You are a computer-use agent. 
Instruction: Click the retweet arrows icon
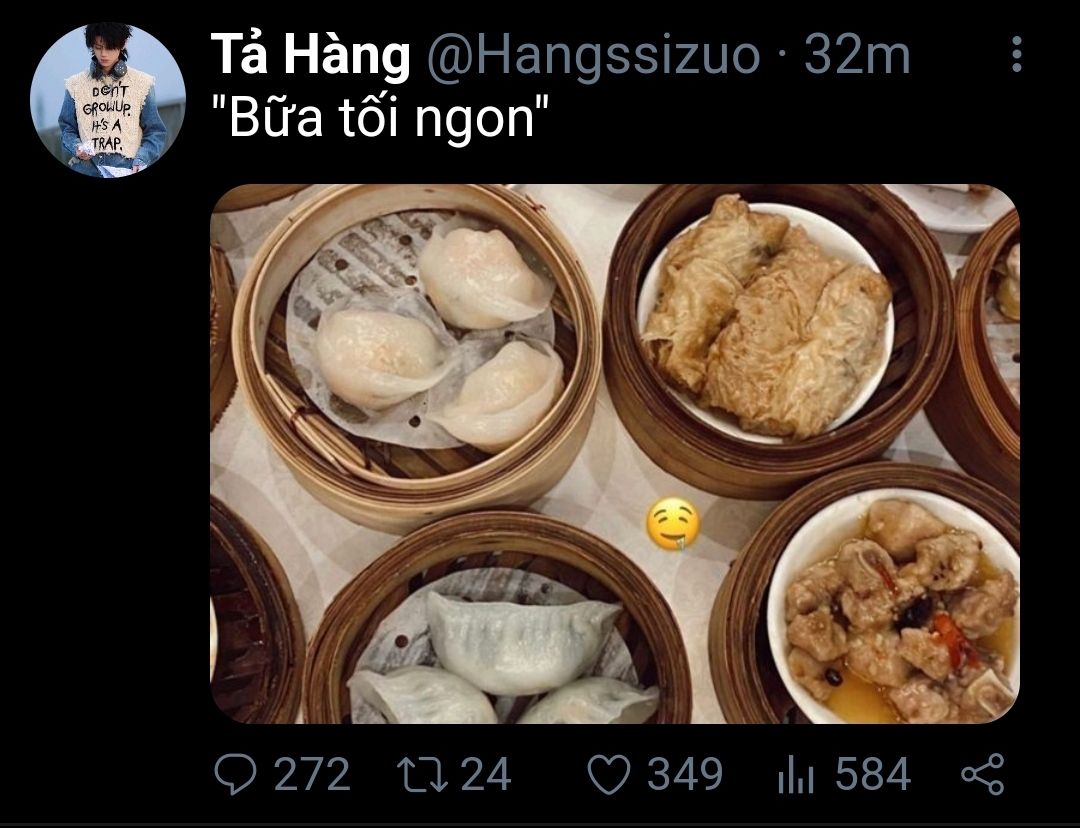pos(423,774)
